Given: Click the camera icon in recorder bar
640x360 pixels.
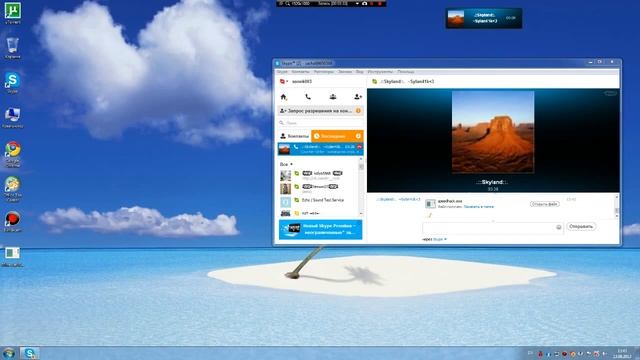Looking at the screenshot, I should tap(364, 4).
